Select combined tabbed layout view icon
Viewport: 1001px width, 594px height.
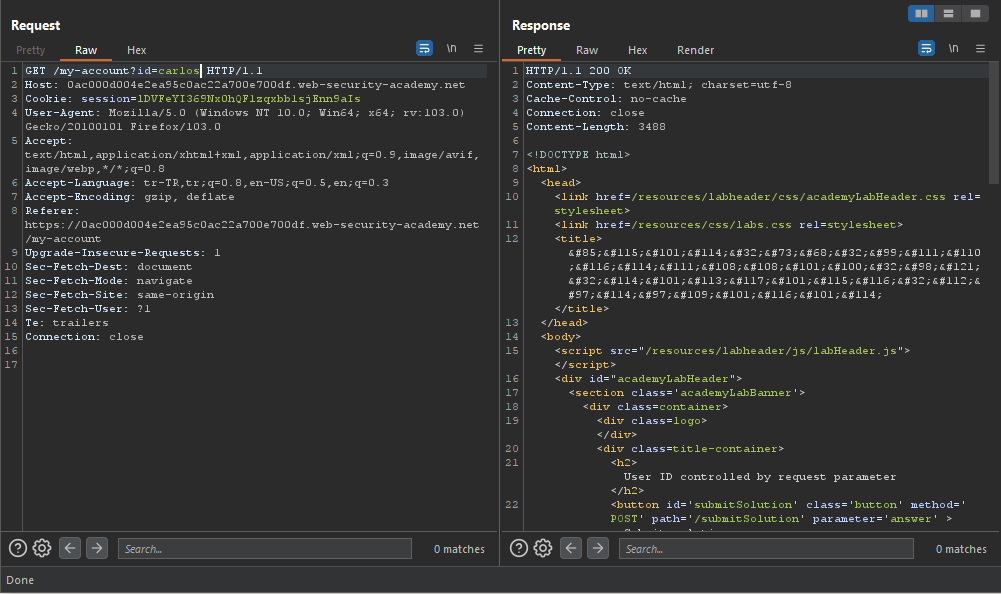[975, 13]
